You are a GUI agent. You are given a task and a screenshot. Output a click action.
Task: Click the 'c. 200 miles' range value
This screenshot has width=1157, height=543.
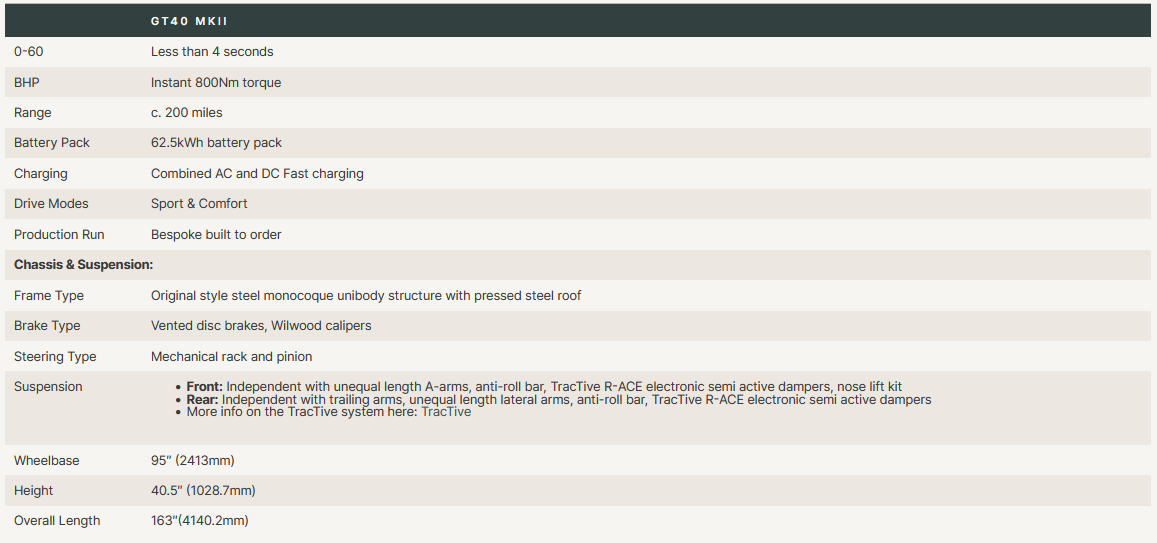click(x=187, y=113)
